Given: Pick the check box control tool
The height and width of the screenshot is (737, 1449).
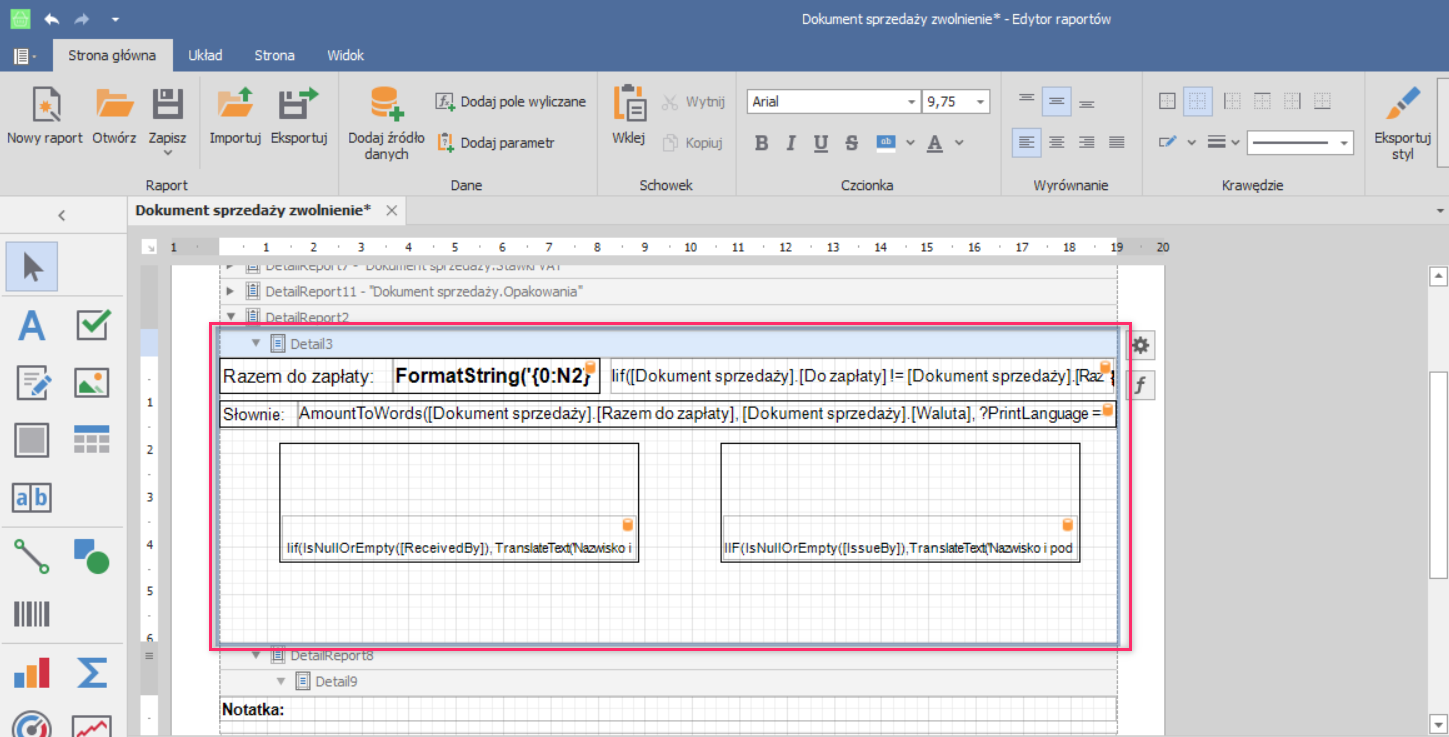Looking at the screenshot, I should click(x=92, y=325).
